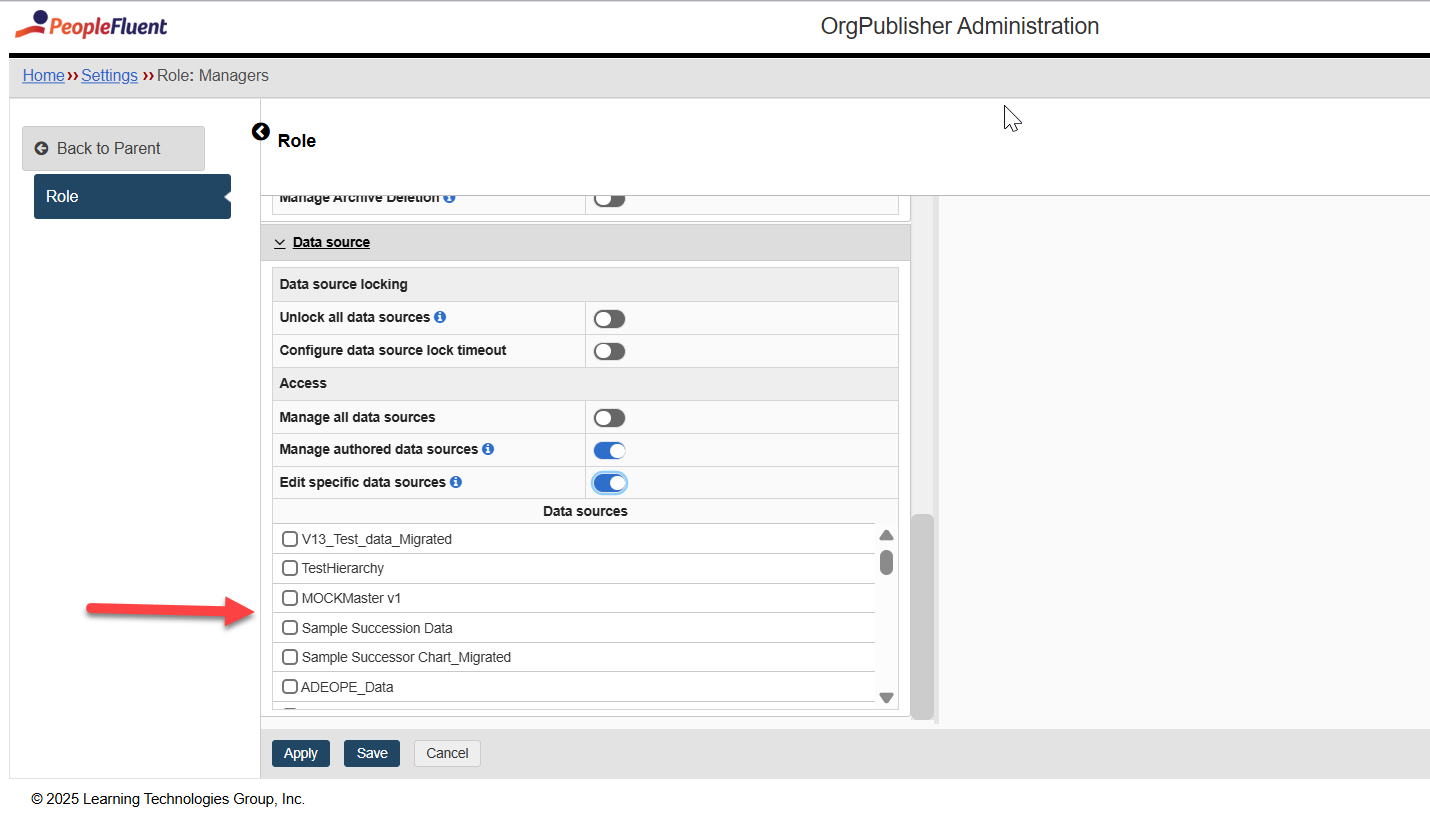Click the copyright Learning Technologies Group text

pyautogui.click(x=168, y=799)
